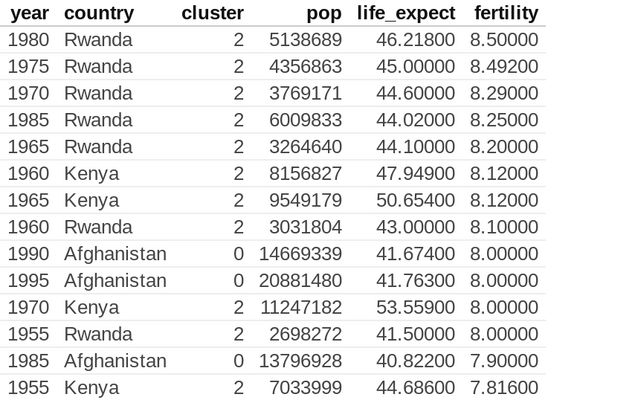The width and height of the screenshot is (640, 400).
Task: Click the year column header
Action: pos(27,14)
